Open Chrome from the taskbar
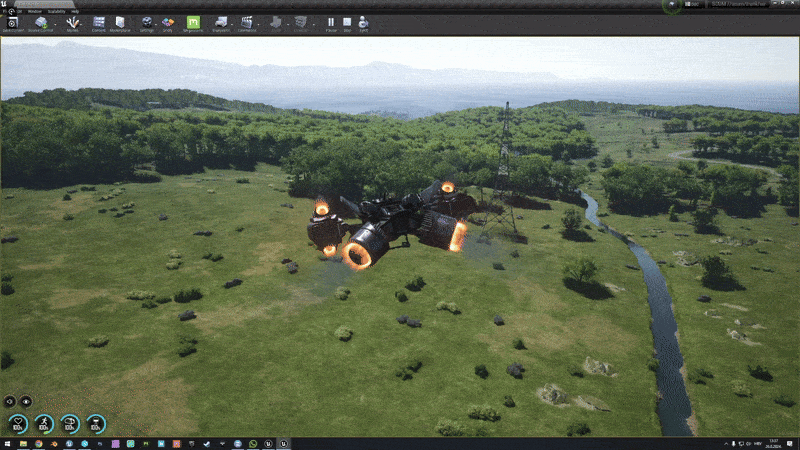800x450 pixels. (37, 443)
